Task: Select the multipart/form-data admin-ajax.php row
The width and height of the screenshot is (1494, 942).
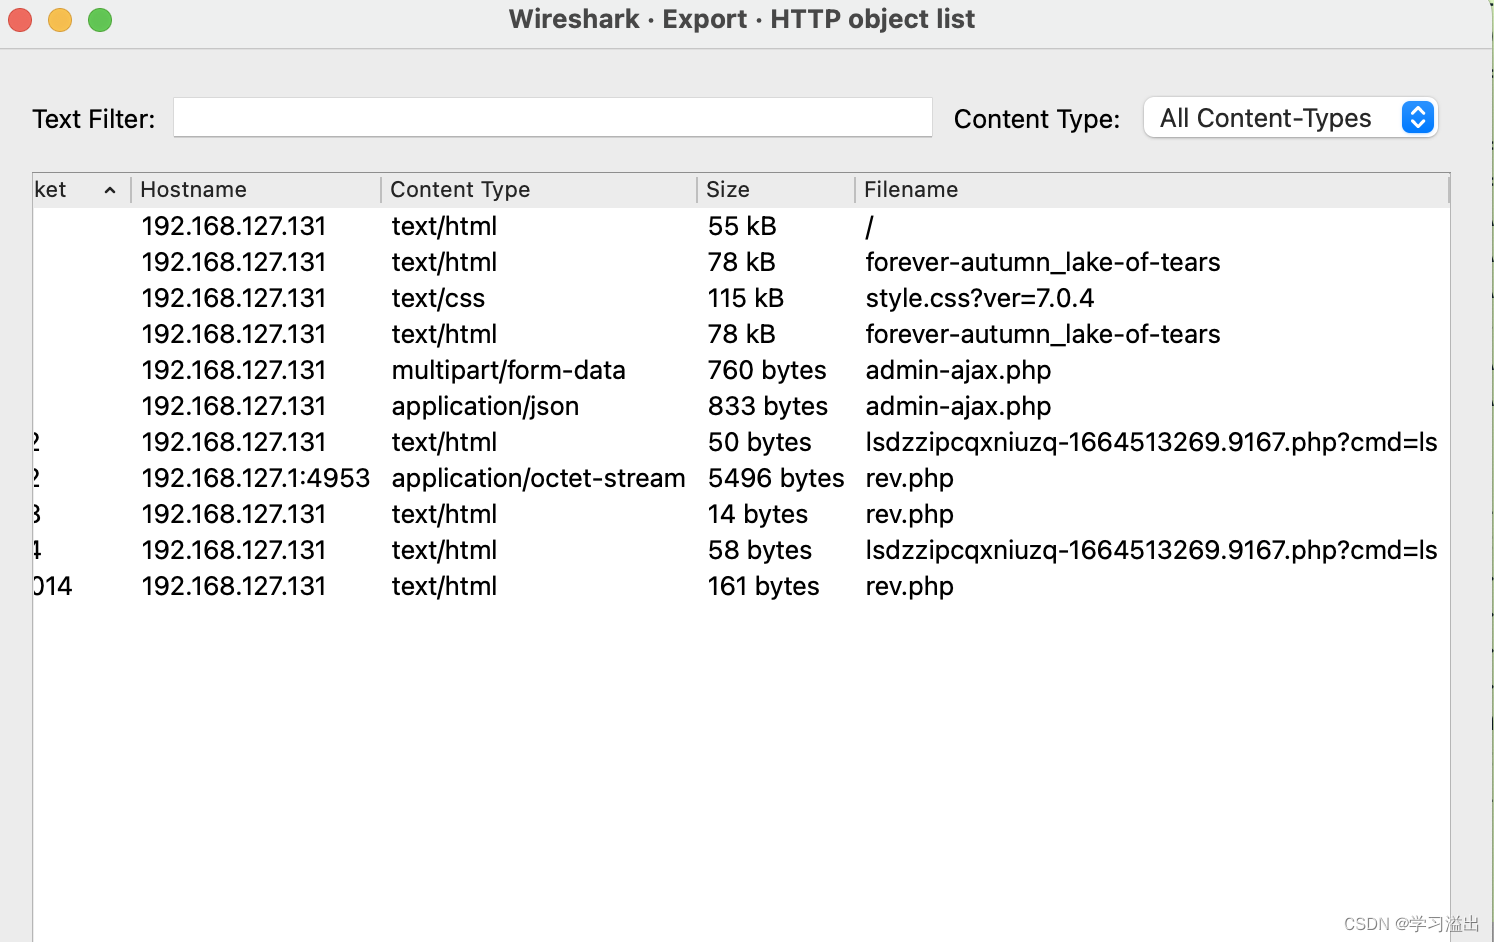Action: tap(741, 370)
